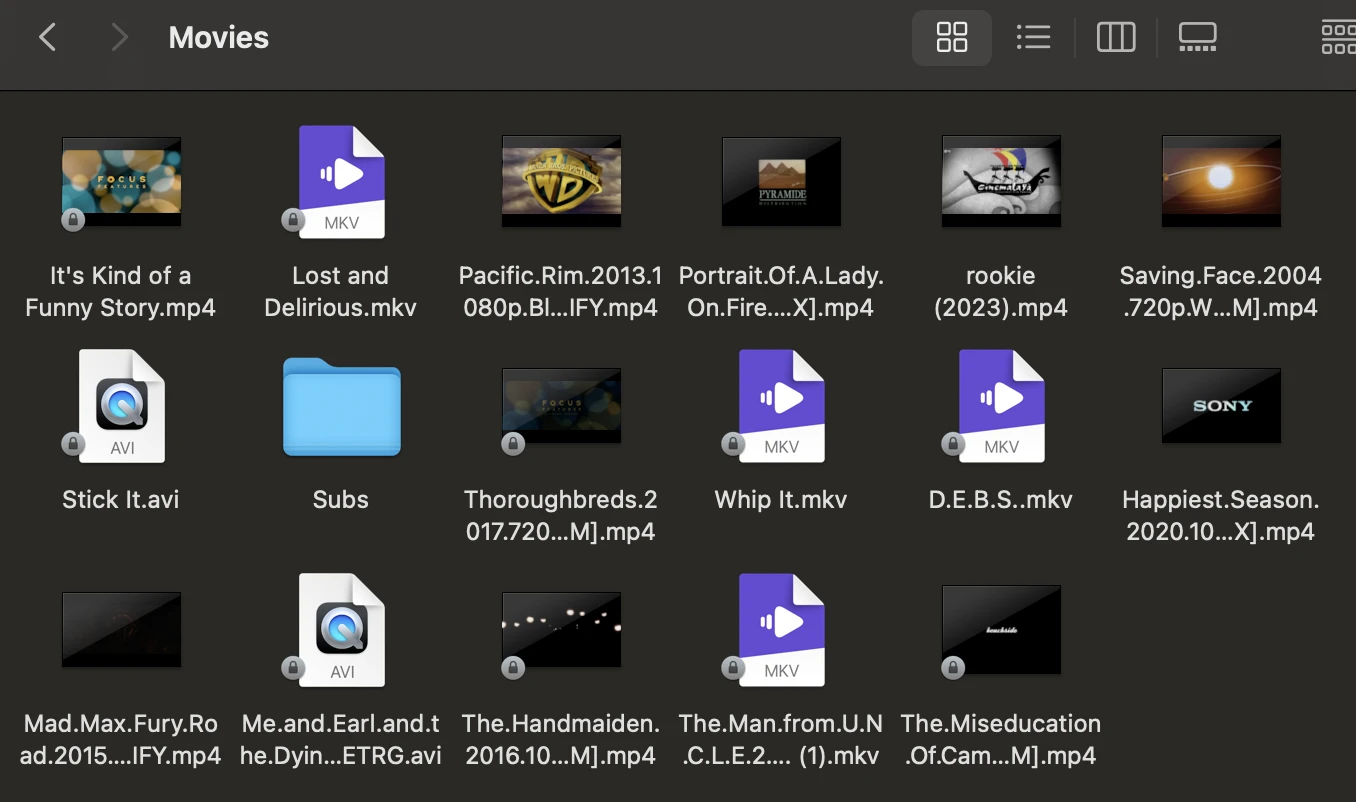
Task: Select the Mad Max Fury Road thumbnail
Action: click(121, 629)
